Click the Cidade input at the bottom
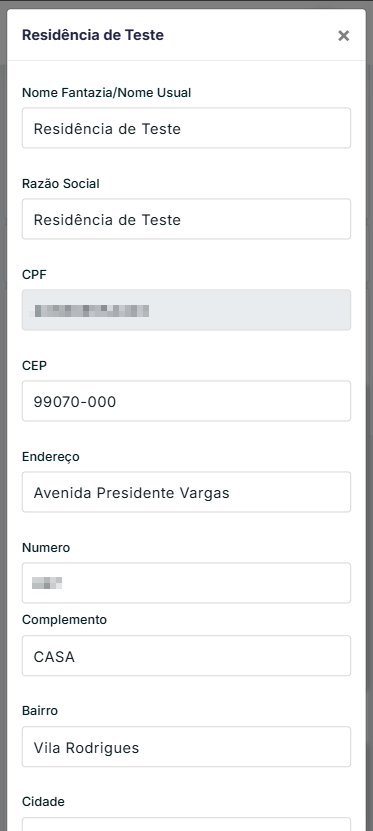The width and height of the screenshot is (373, 831). pyautogui.click(x=186, y=825)
